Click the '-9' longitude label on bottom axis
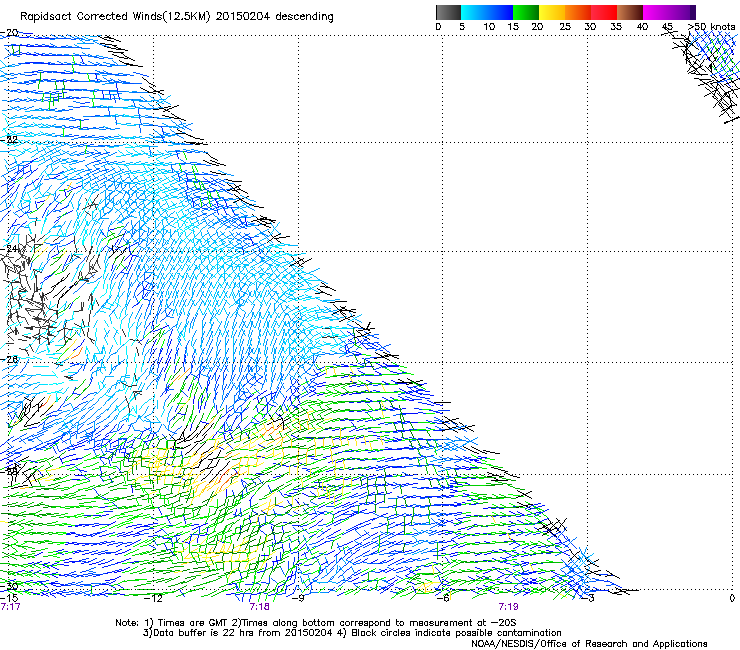This screenshot has height=650, width=740. (x=298, y=598)
